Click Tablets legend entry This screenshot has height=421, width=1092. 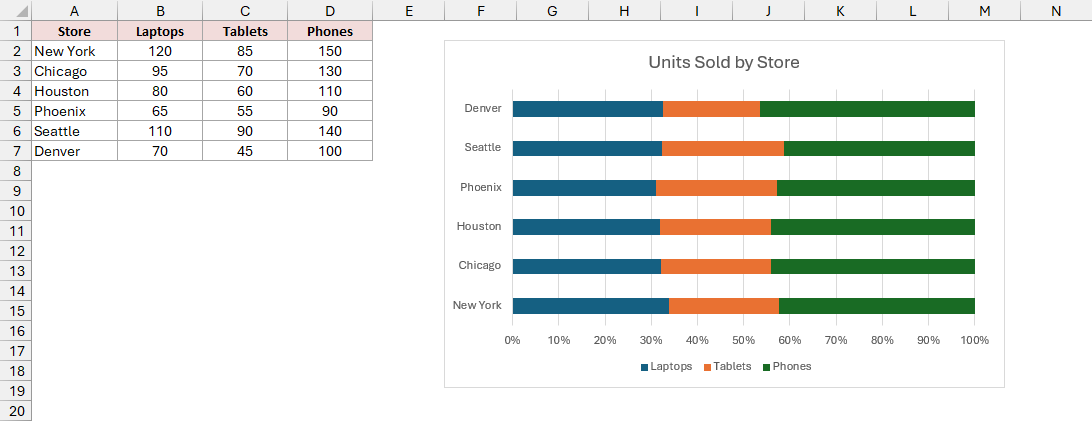pos(728,366)
